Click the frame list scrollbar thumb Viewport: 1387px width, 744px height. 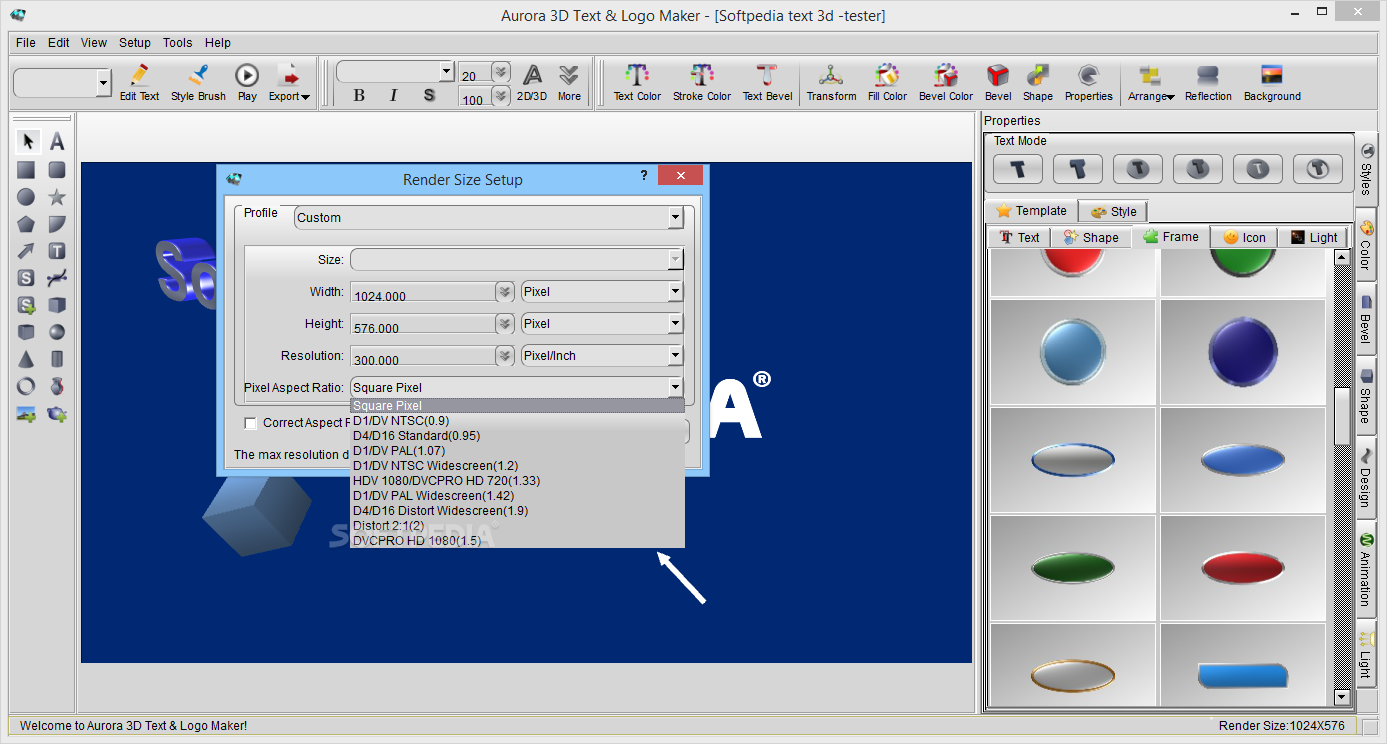1342,415
